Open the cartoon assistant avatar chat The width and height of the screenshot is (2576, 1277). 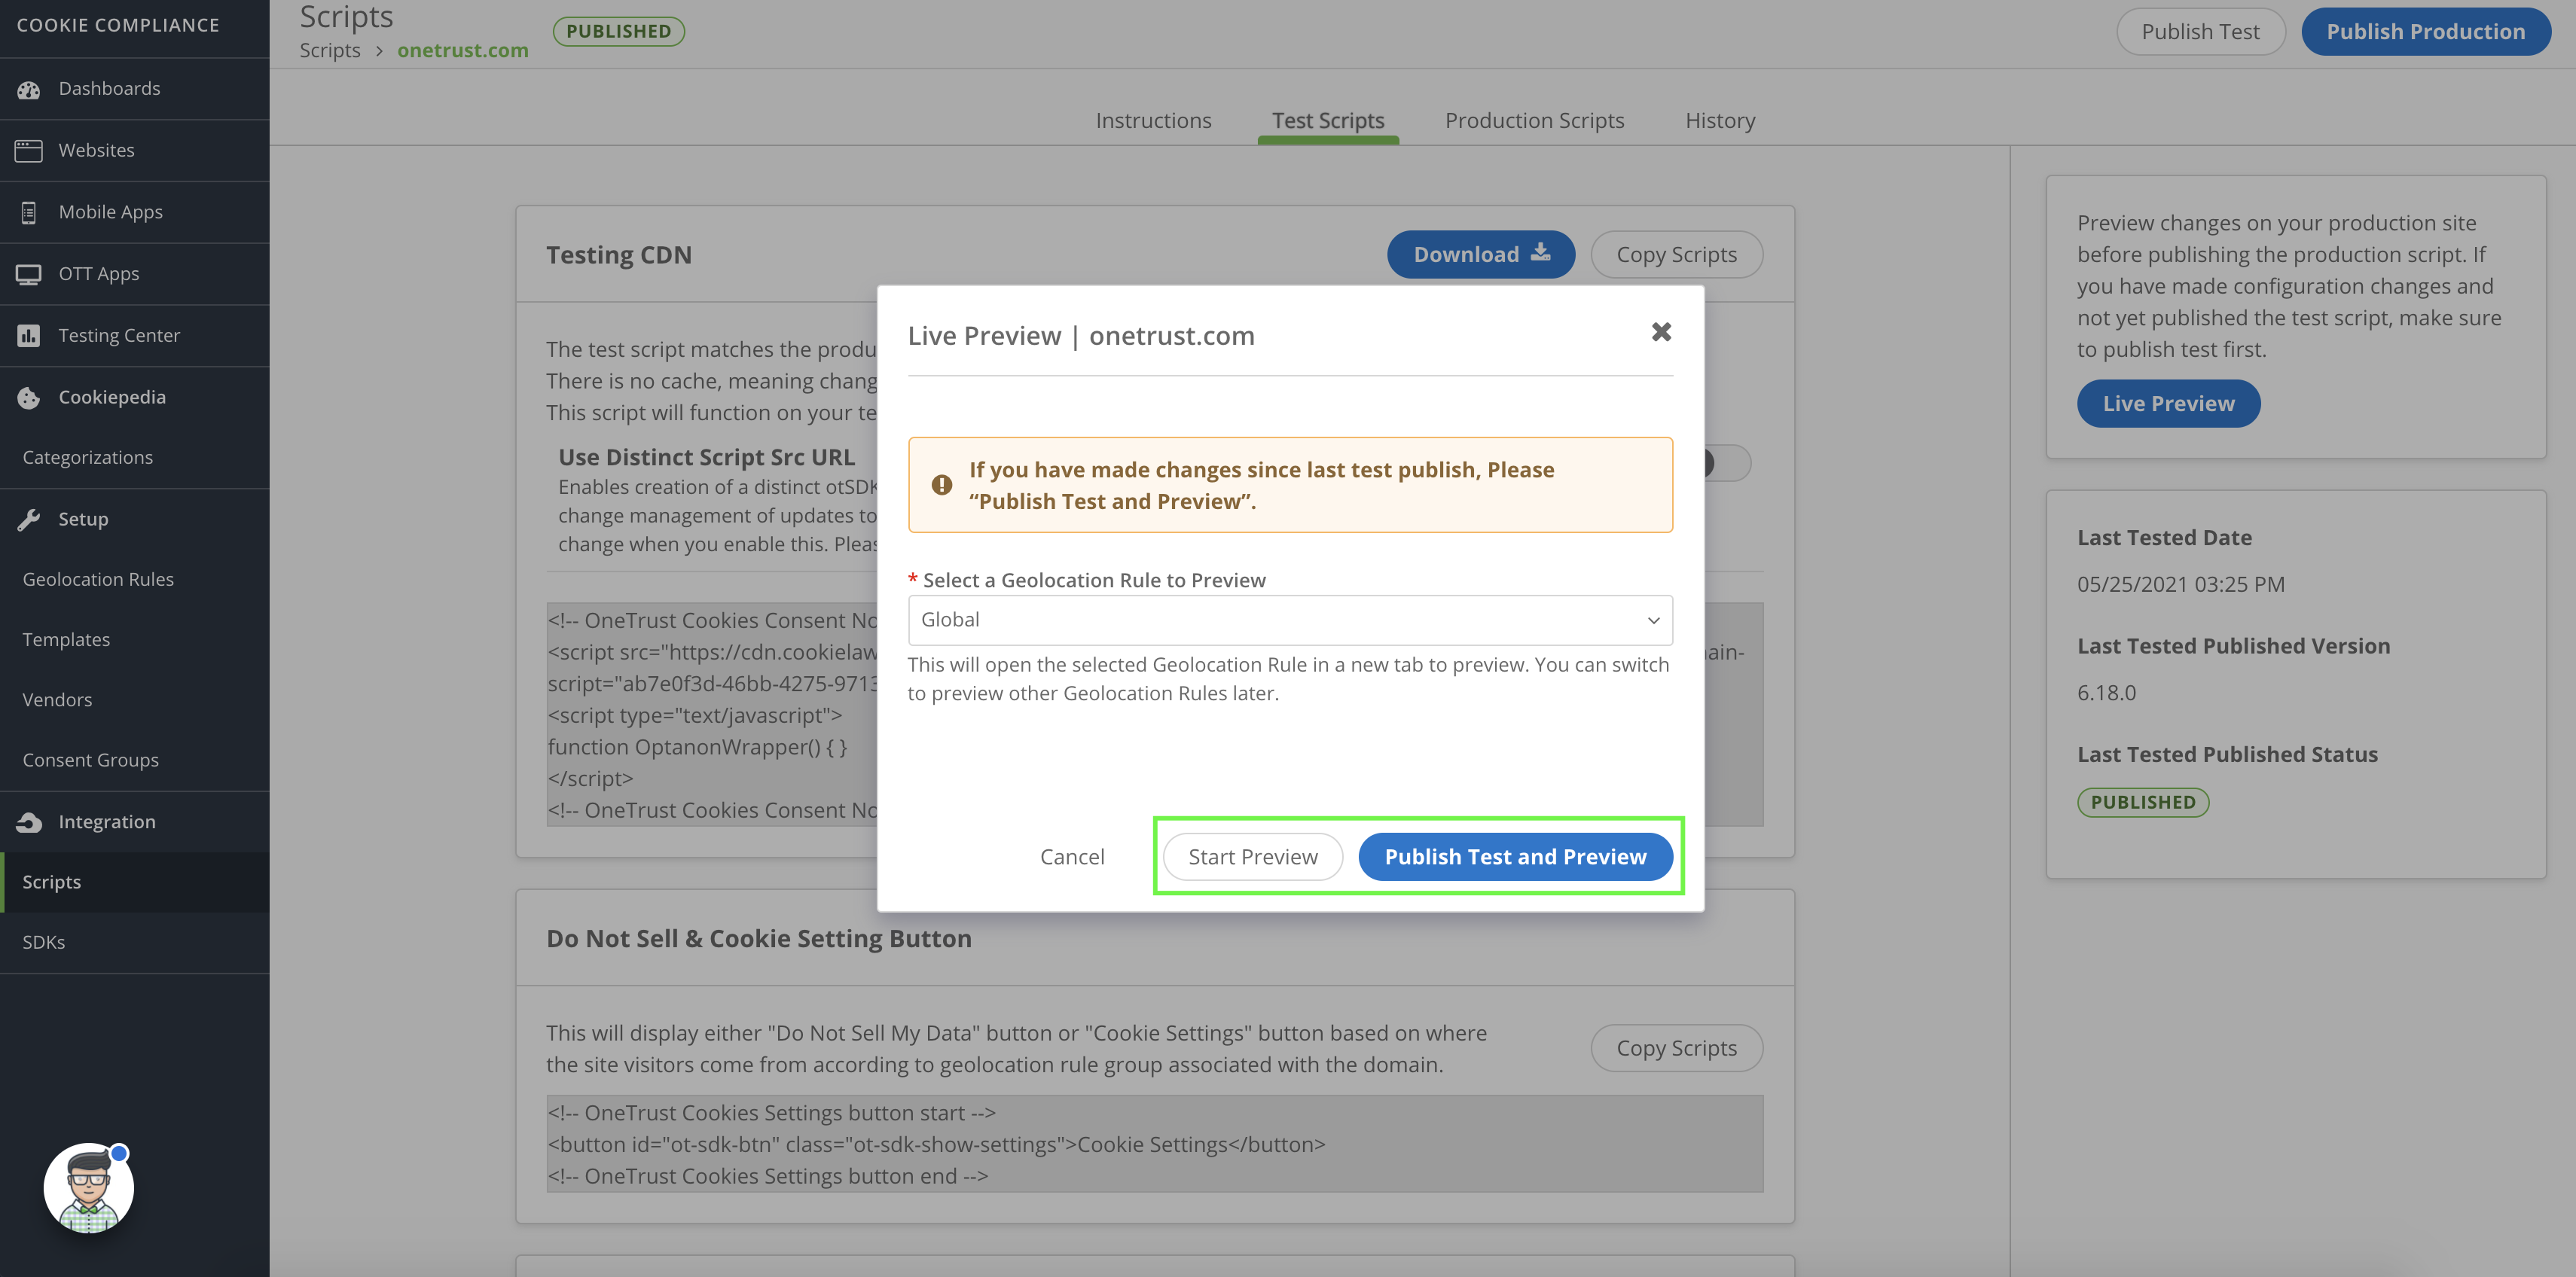88,1188
